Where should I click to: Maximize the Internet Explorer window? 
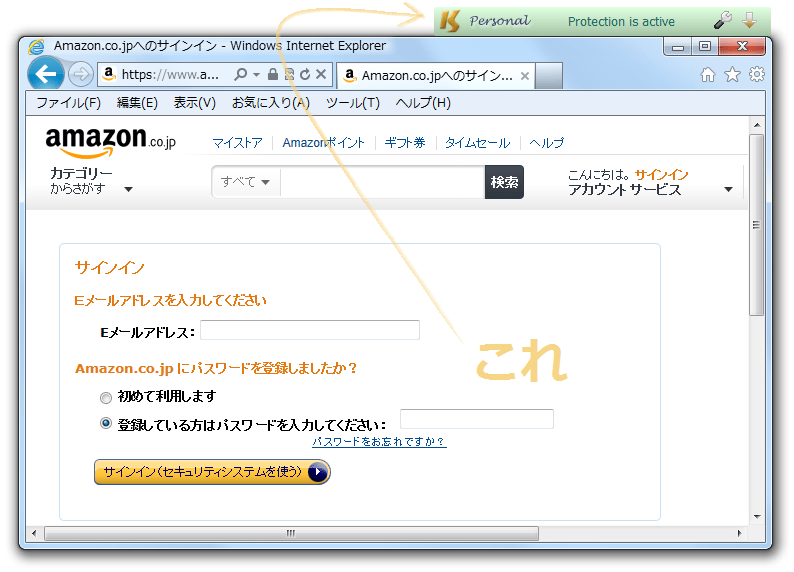[704, 47]
